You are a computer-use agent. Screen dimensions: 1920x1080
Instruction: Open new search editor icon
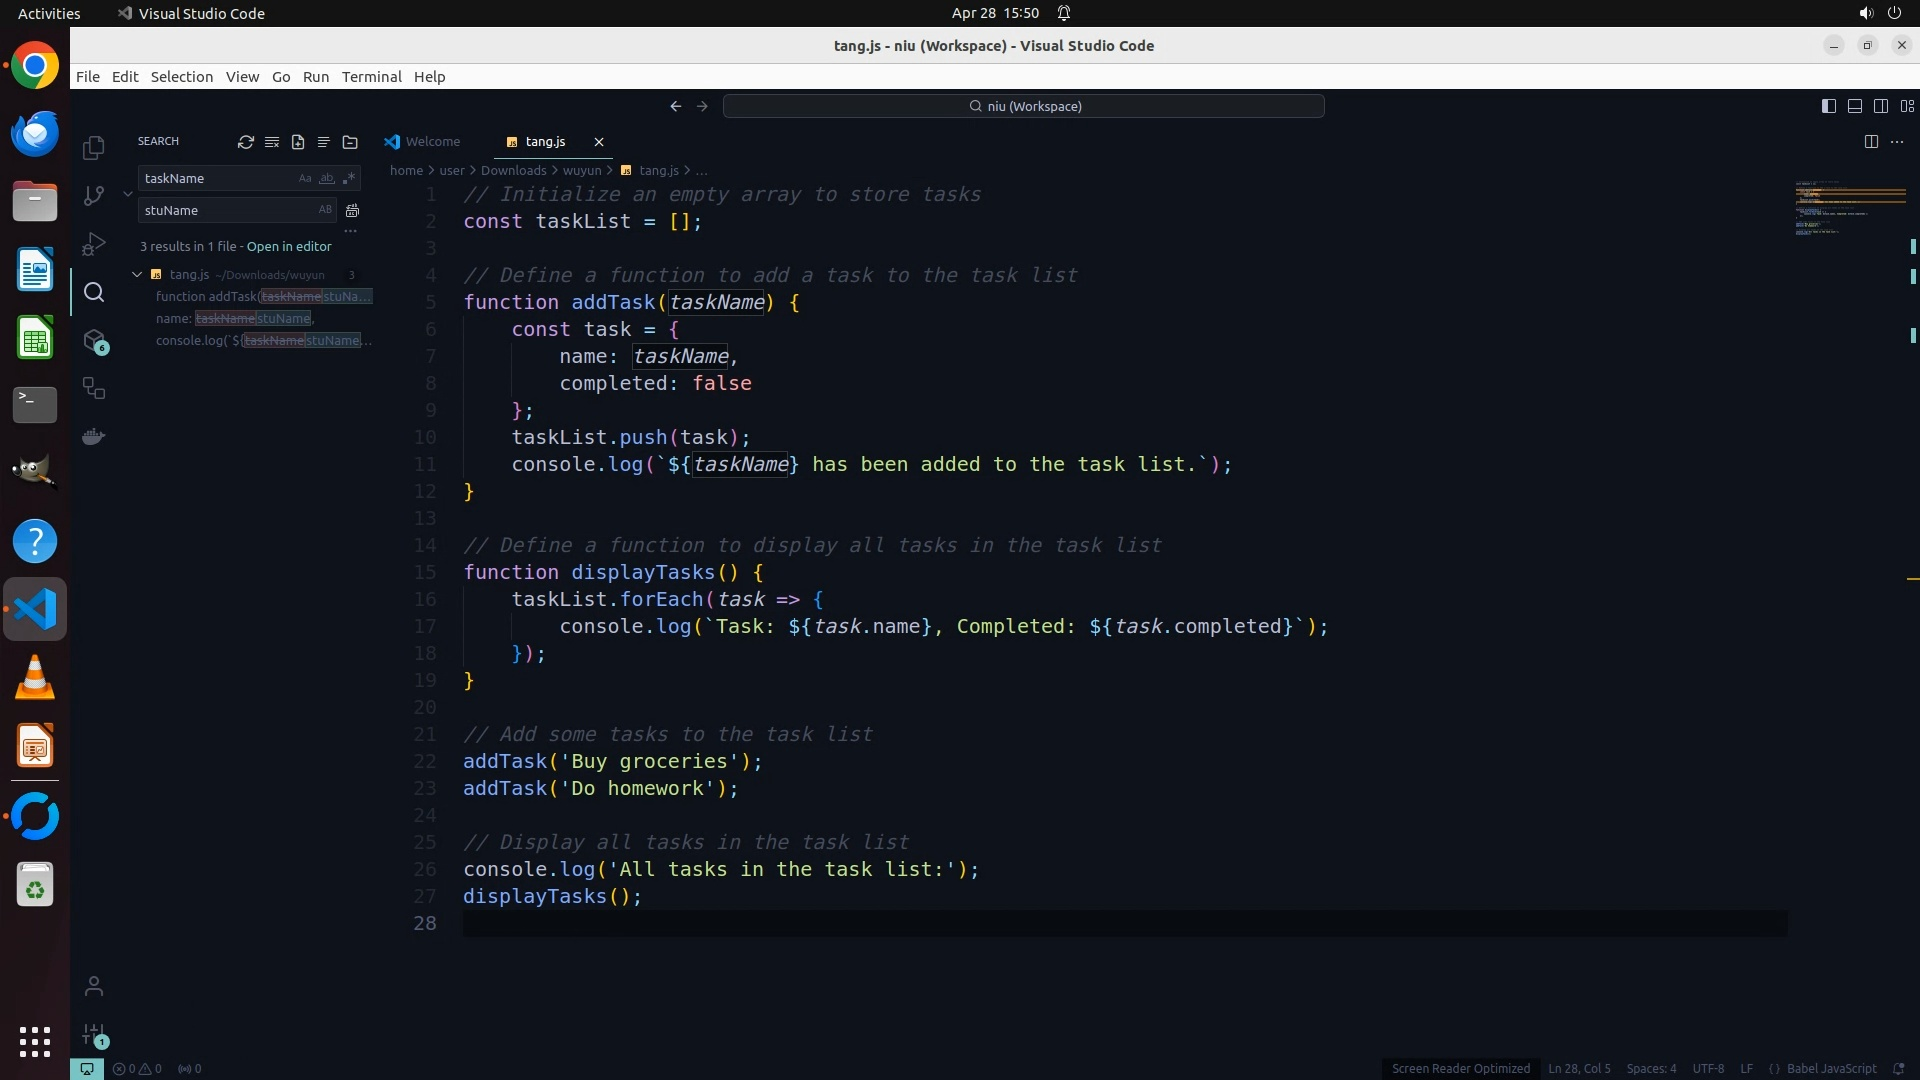[x=298, y=142]
